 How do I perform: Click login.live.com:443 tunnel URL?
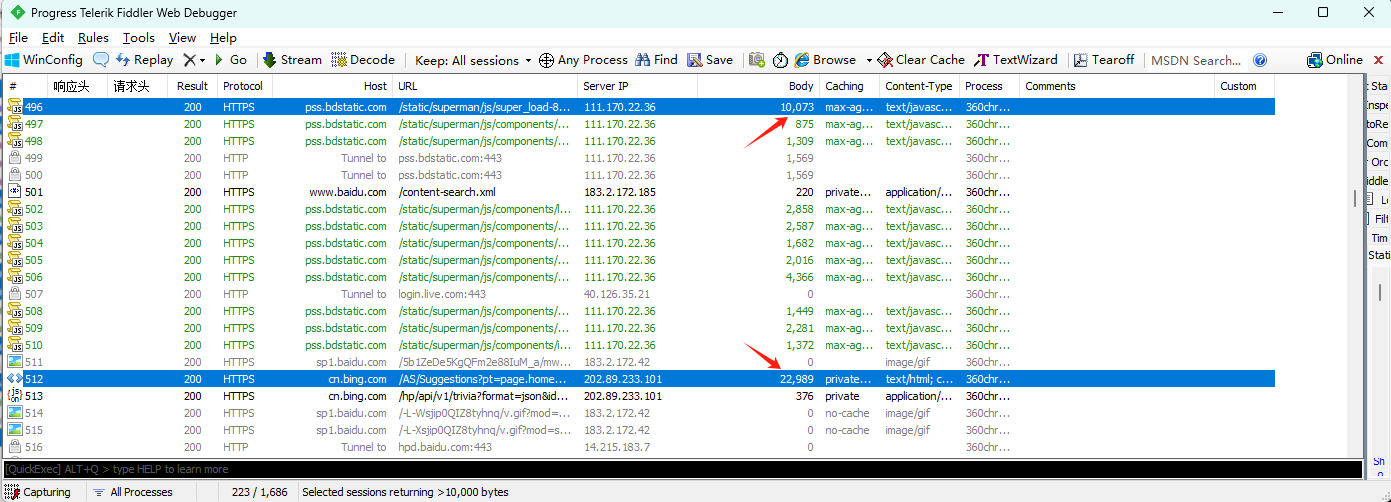pyautogui.click(x=442, y=294)
